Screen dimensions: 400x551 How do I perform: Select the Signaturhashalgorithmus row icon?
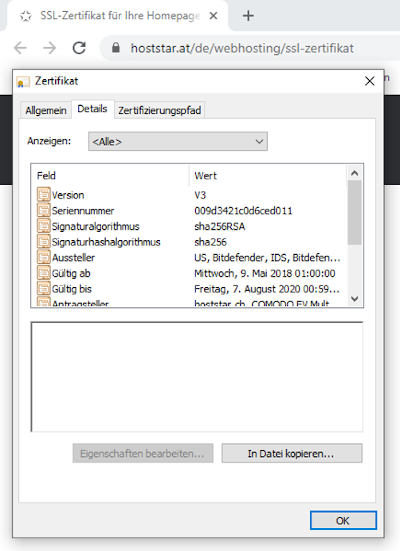(x=44, y=241)
